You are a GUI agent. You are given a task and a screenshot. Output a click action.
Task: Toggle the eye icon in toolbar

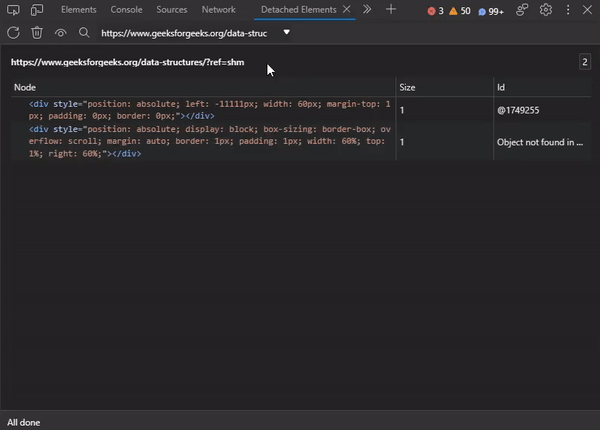click(x=60, y=33)
